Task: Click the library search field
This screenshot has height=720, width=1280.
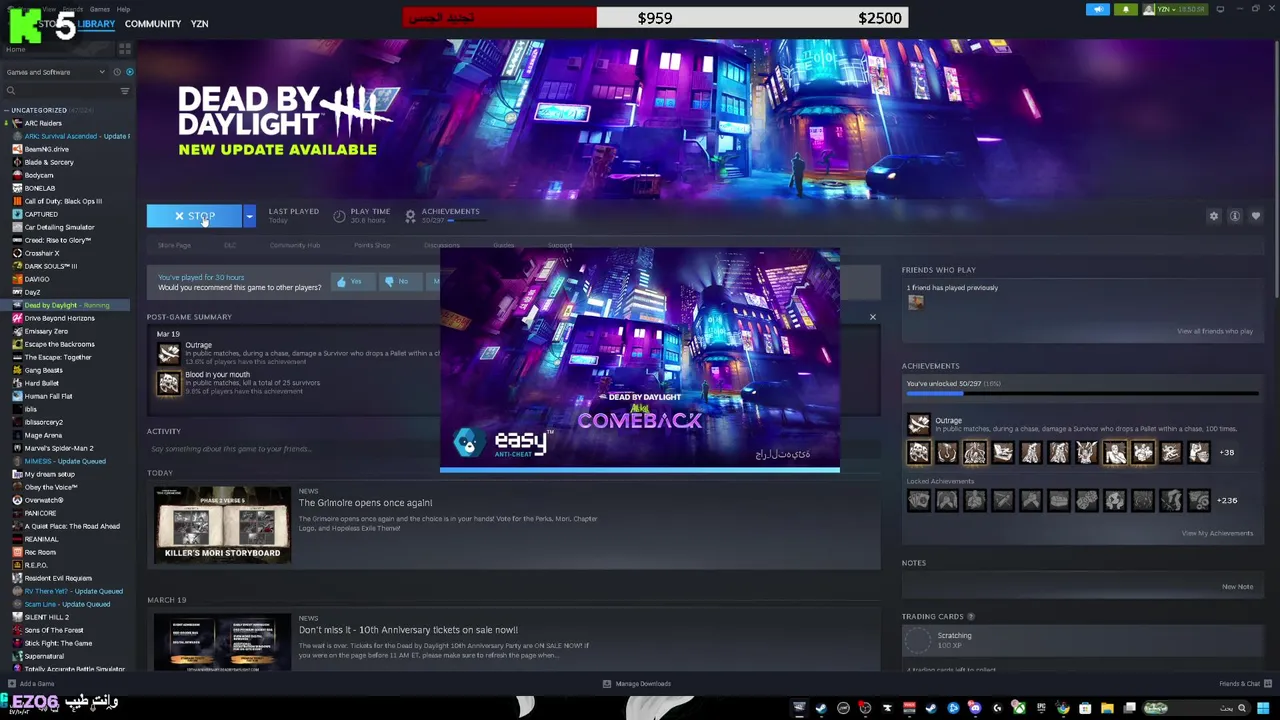Action: (60, 91)
